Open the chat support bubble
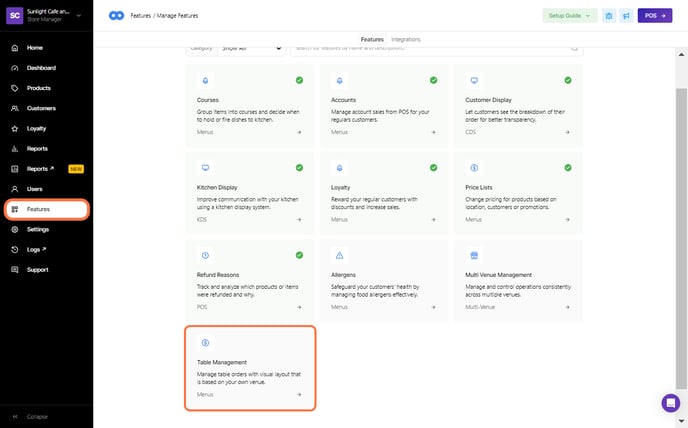 click(x=670, y=402)
